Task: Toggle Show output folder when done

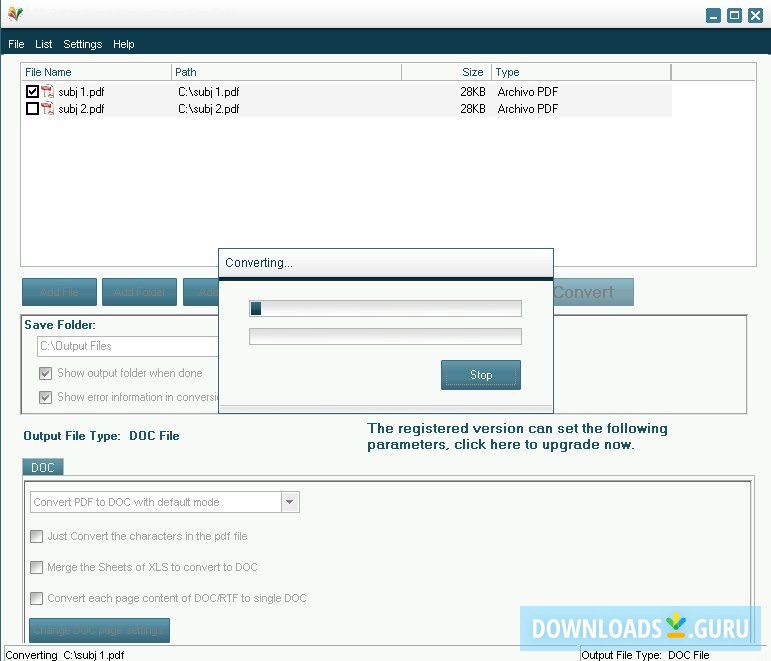Action: (x=45, y=373)
